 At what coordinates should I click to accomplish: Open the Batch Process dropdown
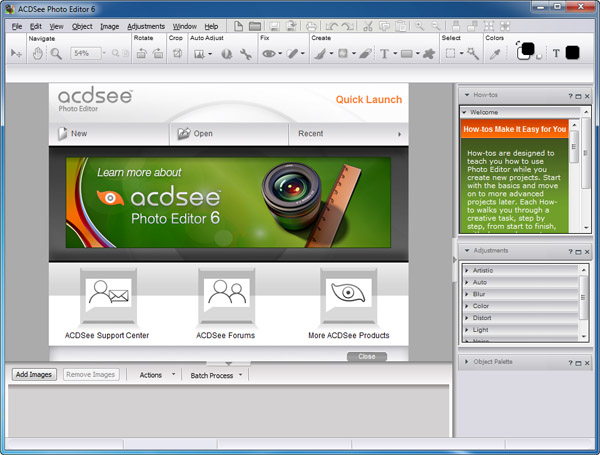pyautogui.click(x=217, y=375)
